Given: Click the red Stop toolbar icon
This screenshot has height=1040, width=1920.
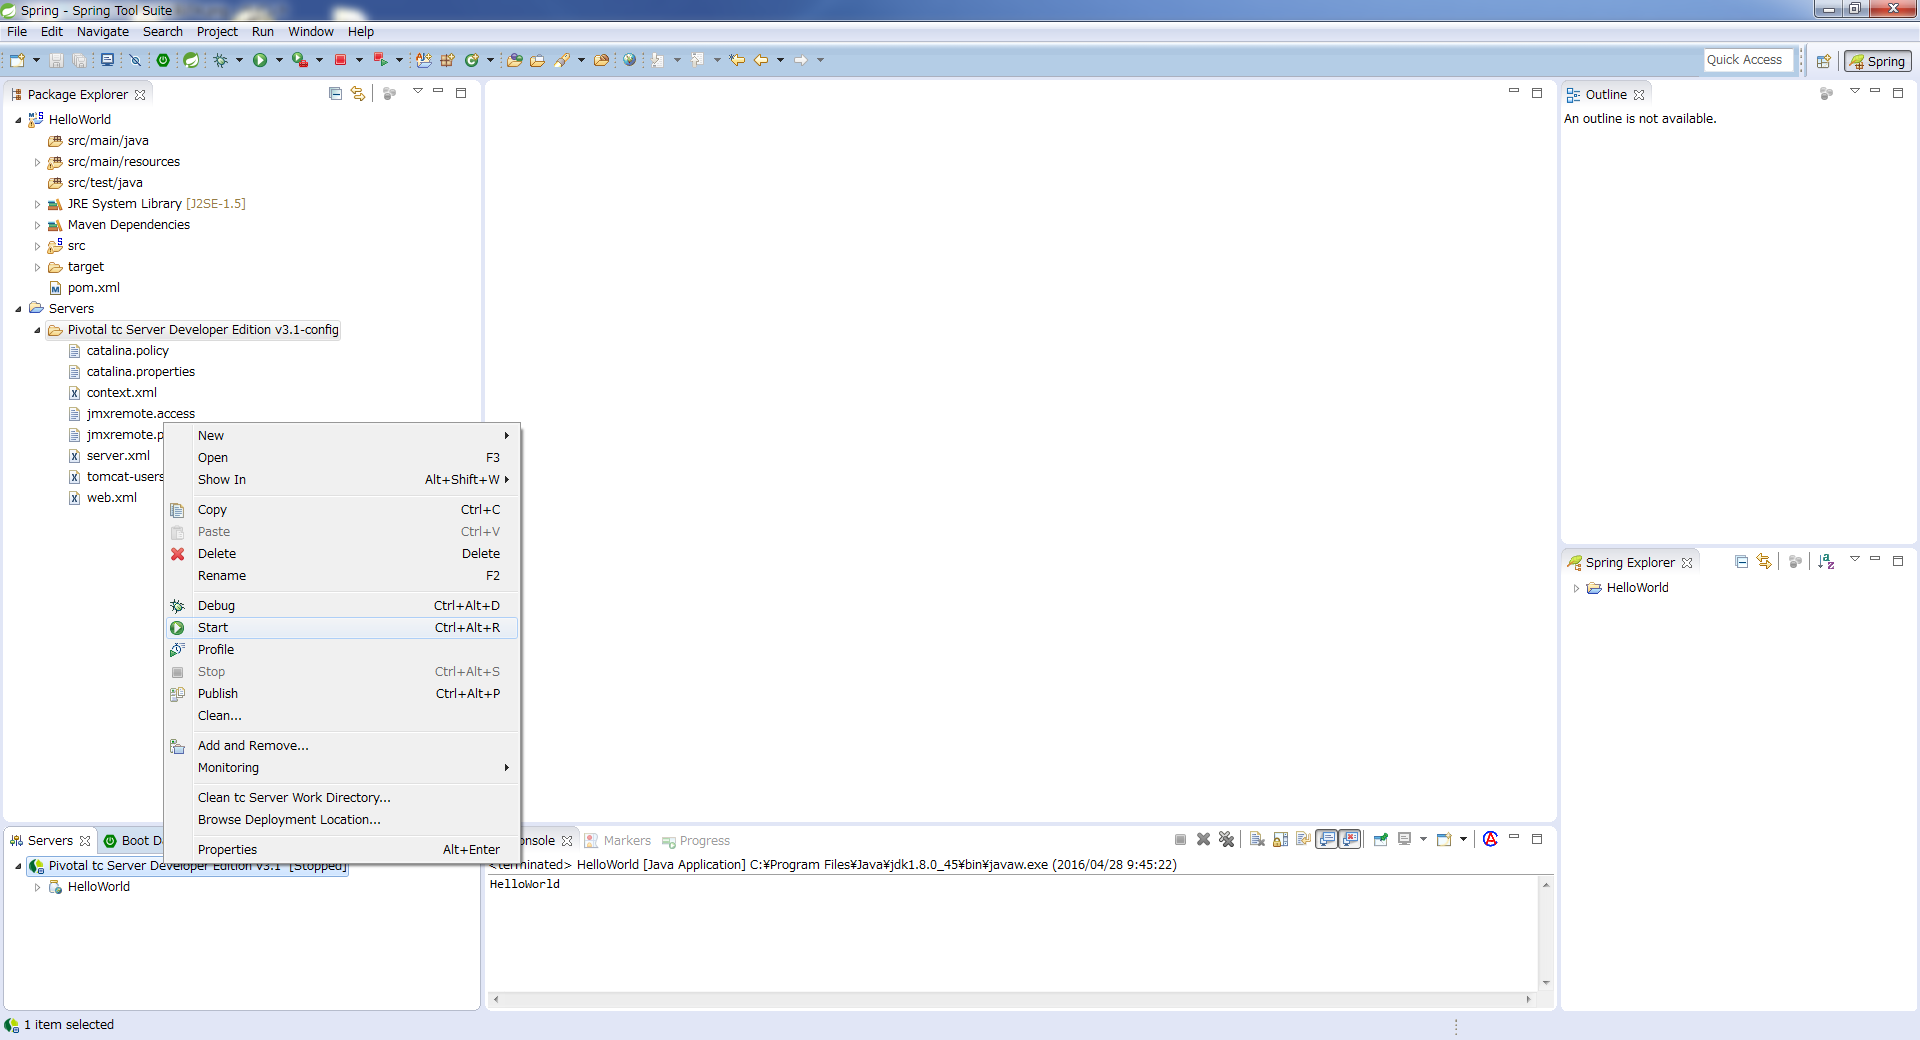Looking at the screenshot, I should tap(340, 60).
